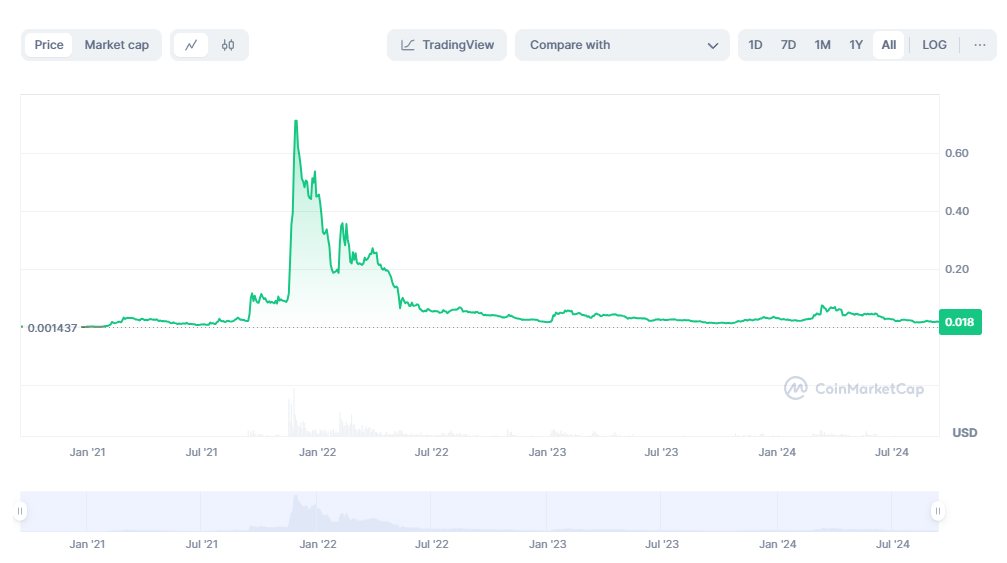Viewport: 1007px width, 563px height.
Task: Set time range to 1Y
Action: 856,45
